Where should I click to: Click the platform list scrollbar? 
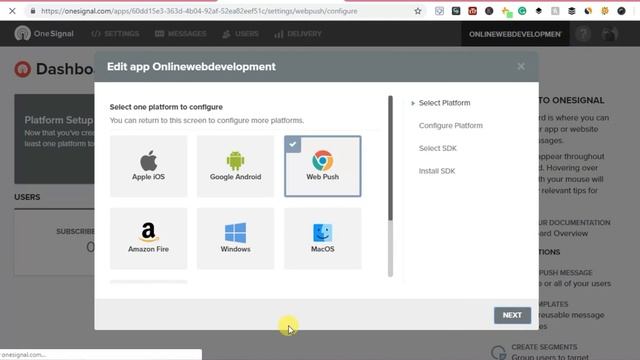pyautogui.click(x=390, y=159)
